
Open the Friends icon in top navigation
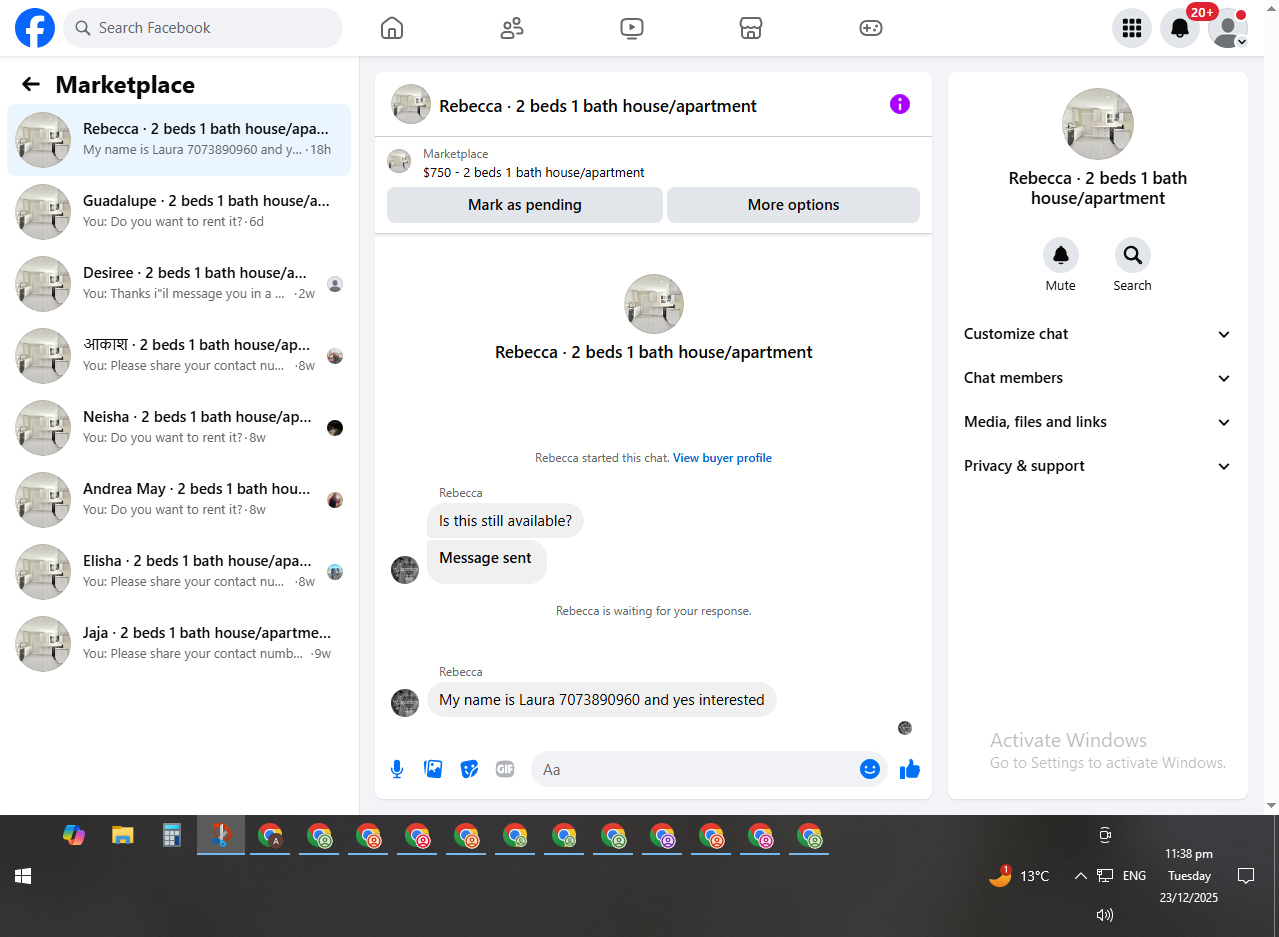click(x=512, y=28)
